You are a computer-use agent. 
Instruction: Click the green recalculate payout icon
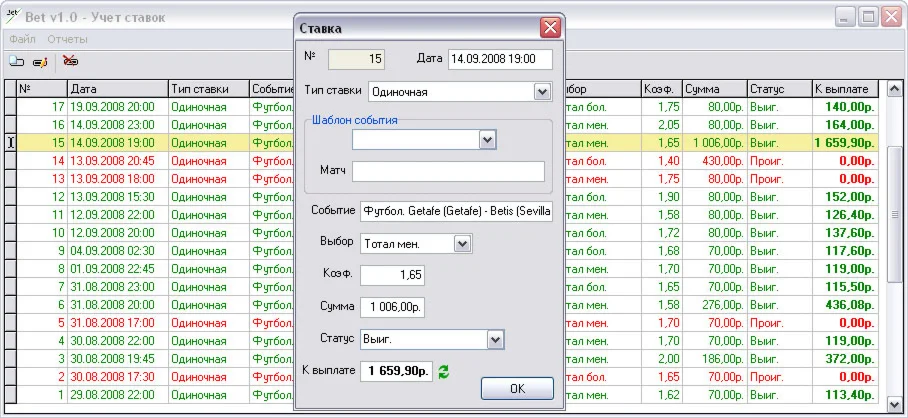pos(444,371)
